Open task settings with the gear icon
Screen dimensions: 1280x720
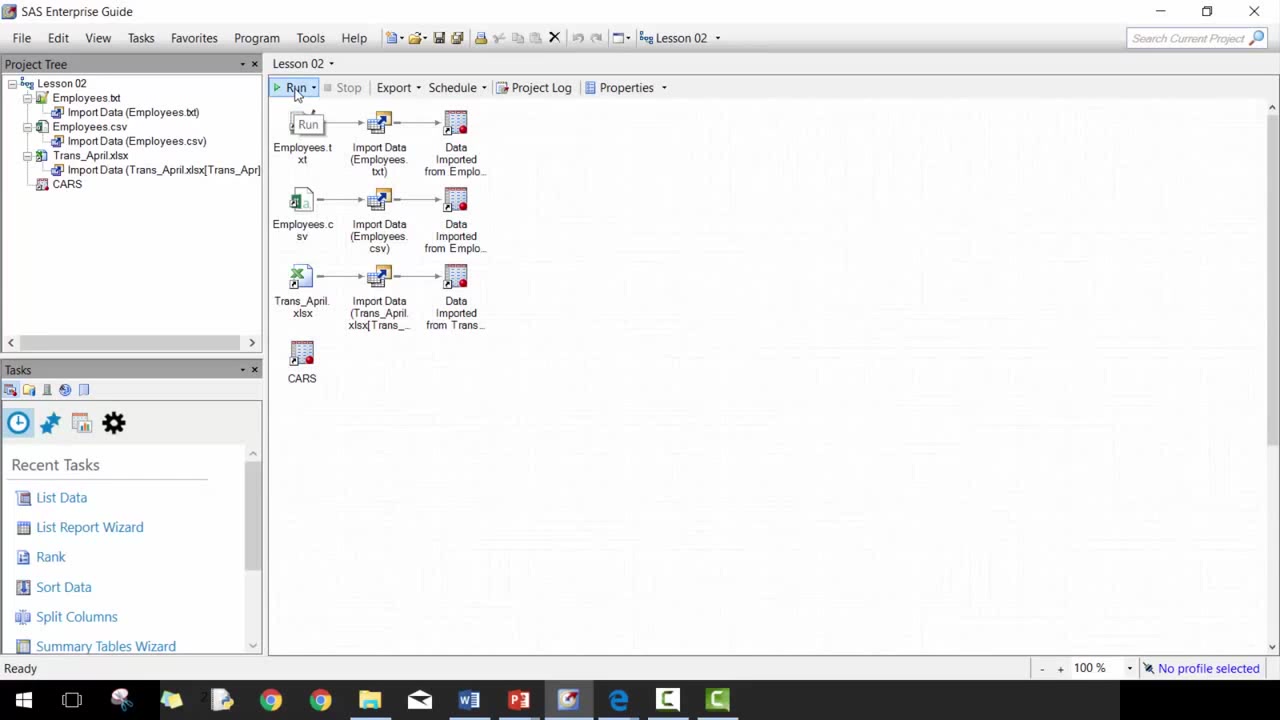click(x=114, y=423)
